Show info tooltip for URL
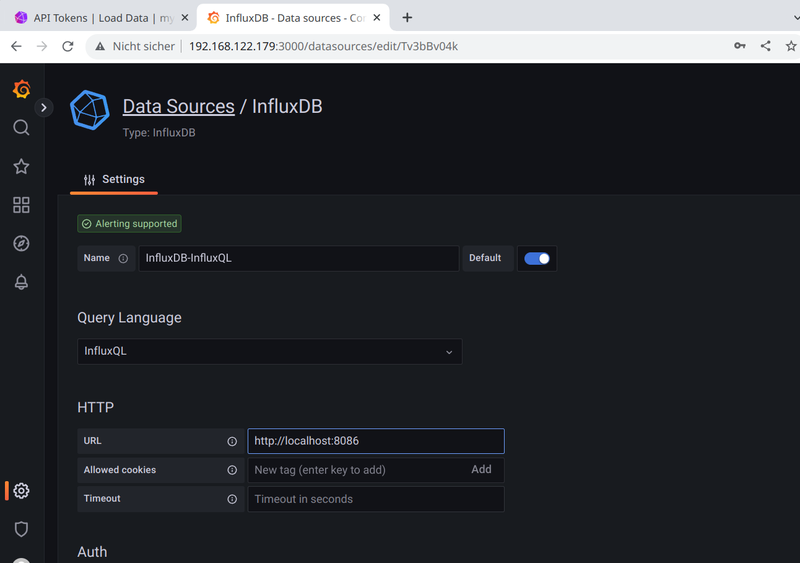 coord(232,442)
